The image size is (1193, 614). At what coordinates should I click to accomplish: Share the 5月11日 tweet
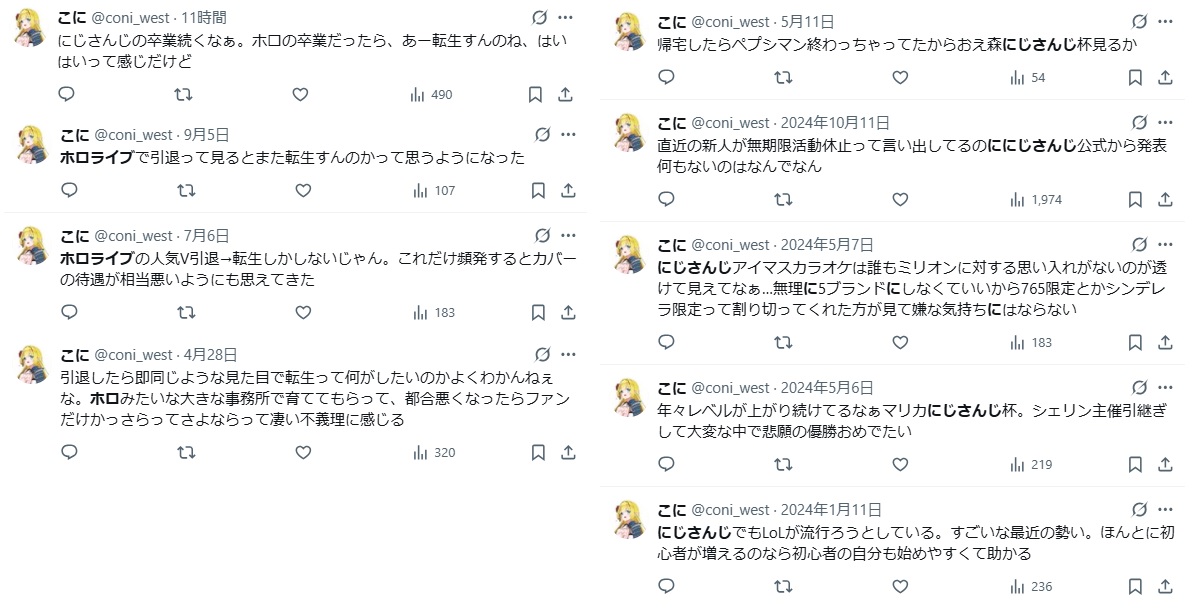1165,77
